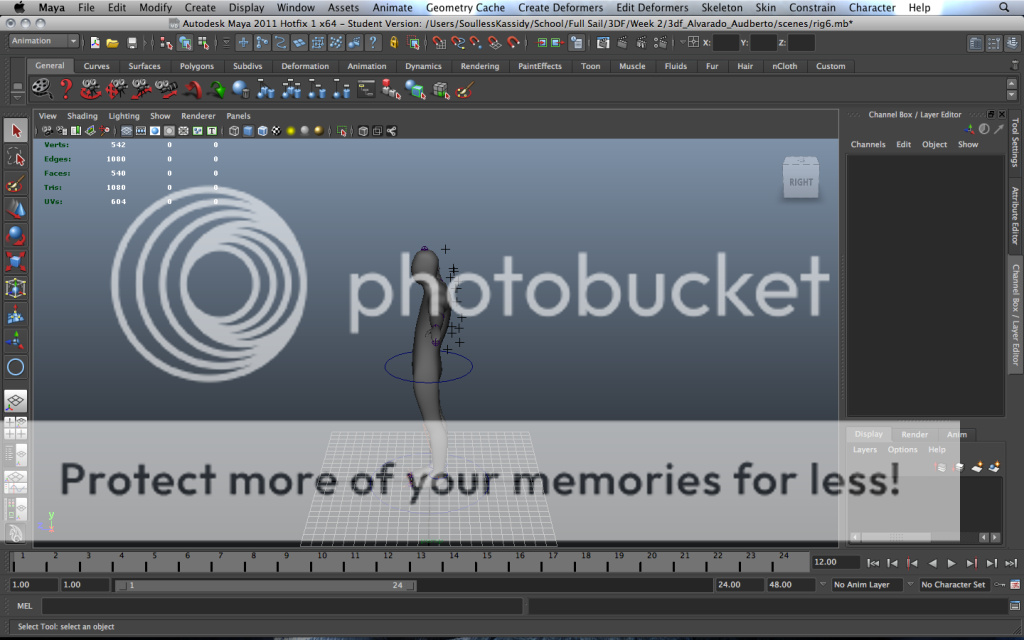Open the Channels menu in Channel Box
Screen dimensions: 1024x640
click(x=867, y=145)
